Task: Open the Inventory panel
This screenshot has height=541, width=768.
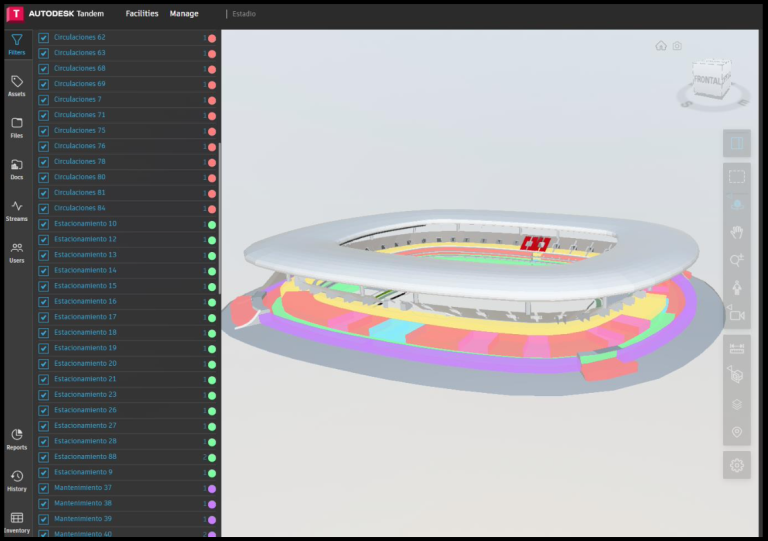Action: point(17,522)
